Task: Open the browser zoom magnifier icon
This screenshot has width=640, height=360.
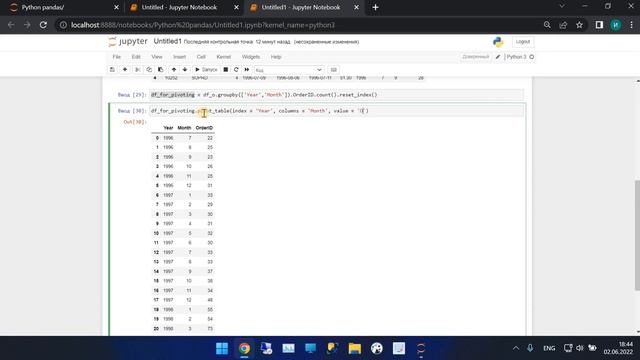Action: (x=547, y=25)
